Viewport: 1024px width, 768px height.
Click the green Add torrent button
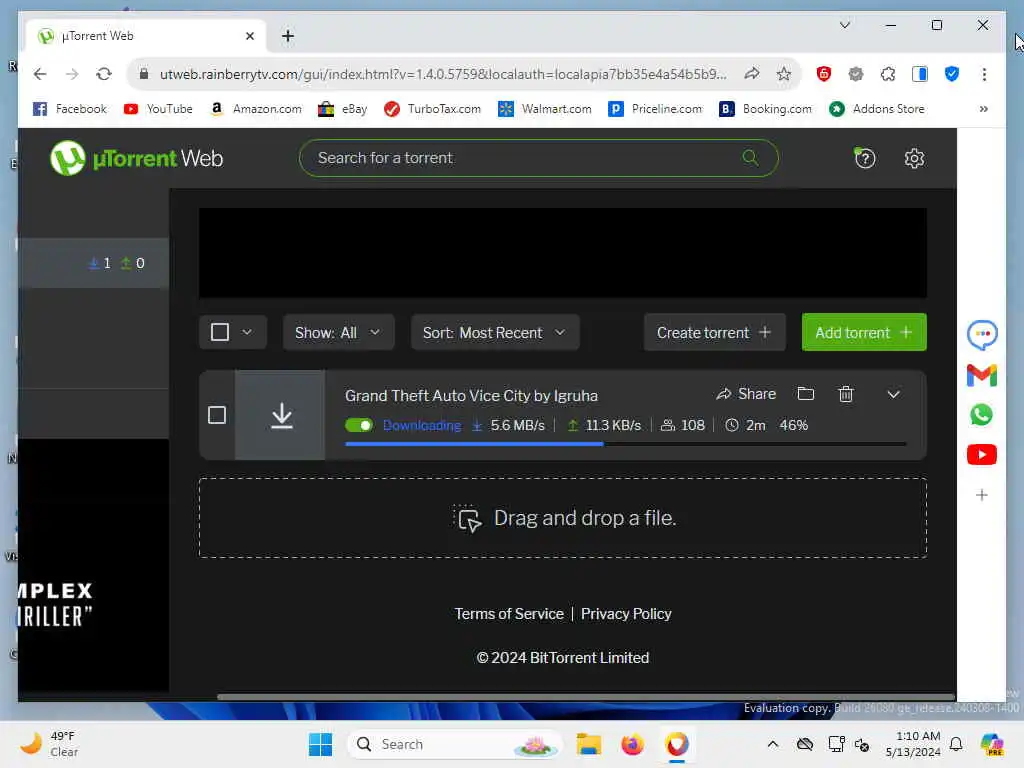(863, 332)
